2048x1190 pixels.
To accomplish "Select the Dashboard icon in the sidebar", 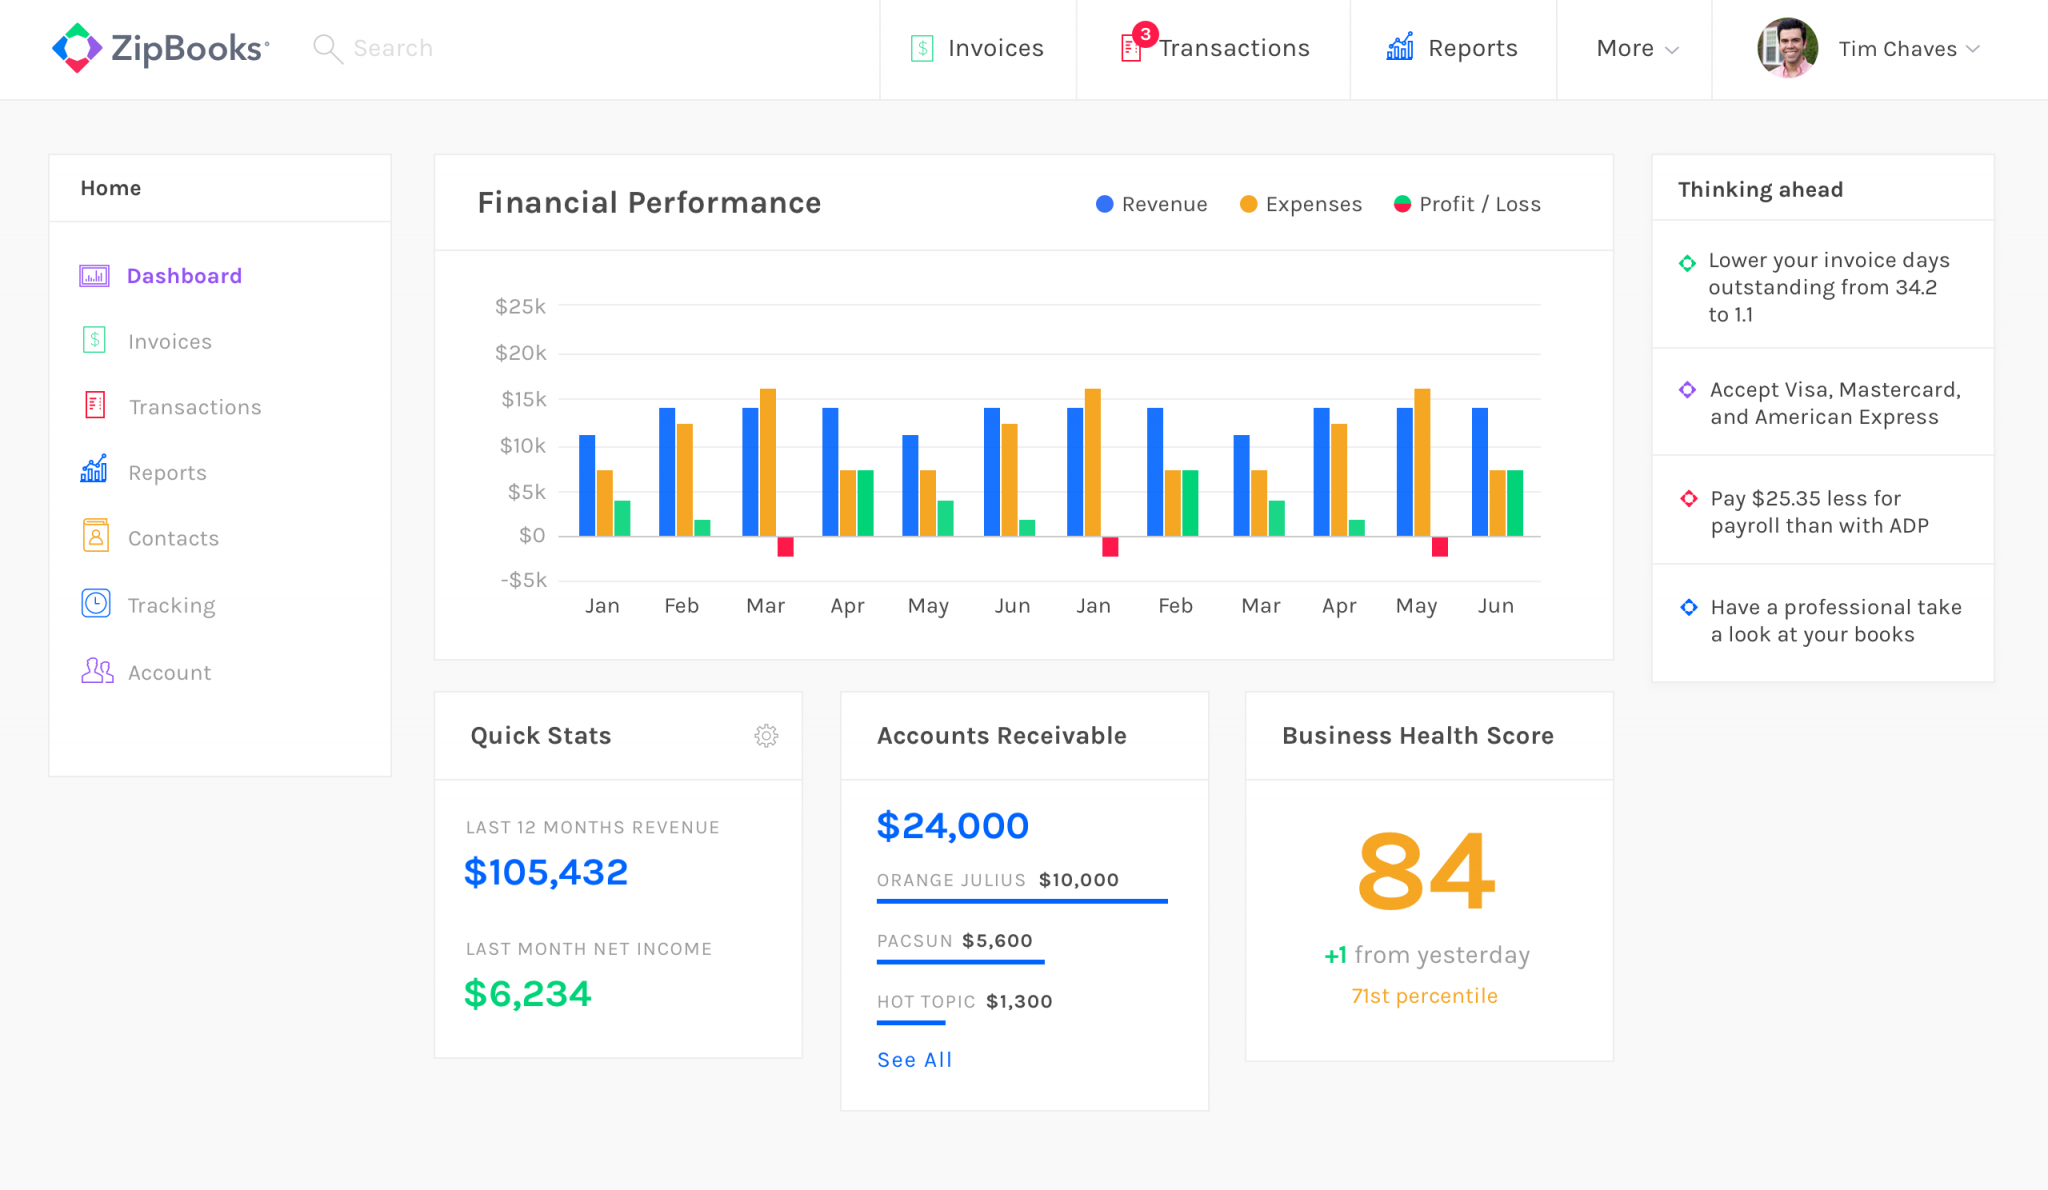I will pyautogui.click(x=93, y=275).
